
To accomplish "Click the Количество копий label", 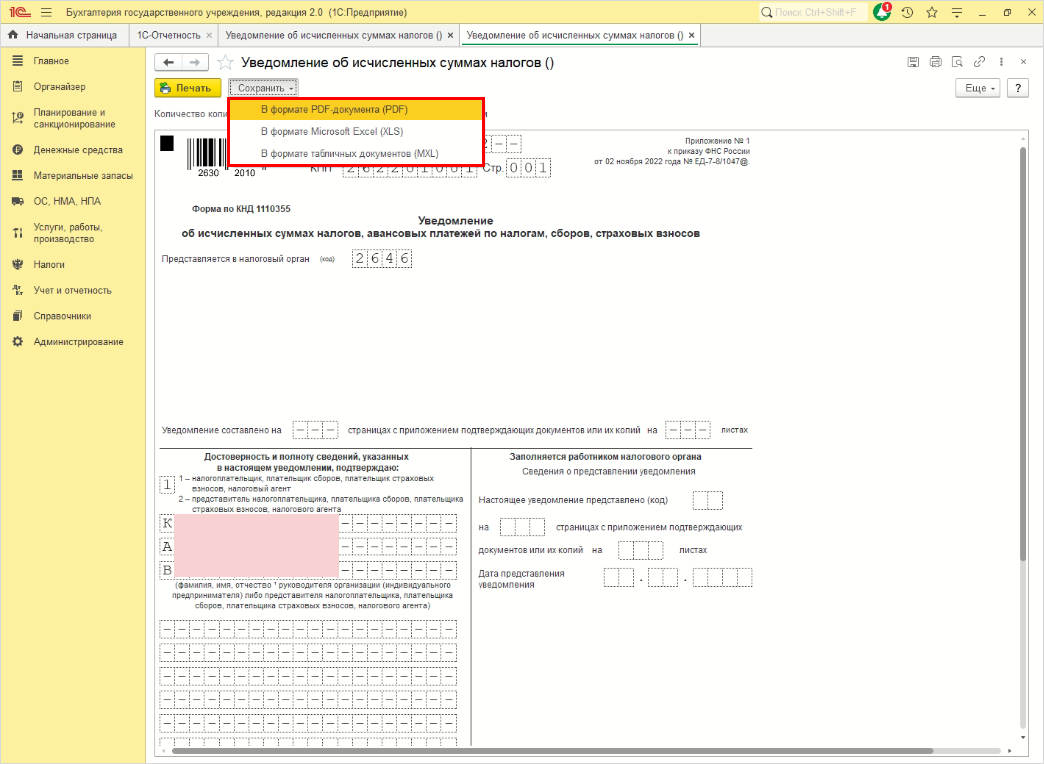I will tap(191, 114).
